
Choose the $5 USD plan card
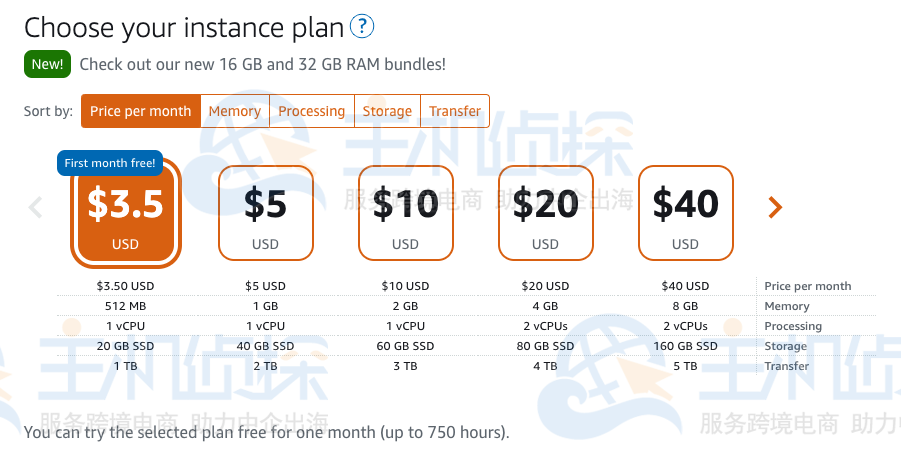266,213
